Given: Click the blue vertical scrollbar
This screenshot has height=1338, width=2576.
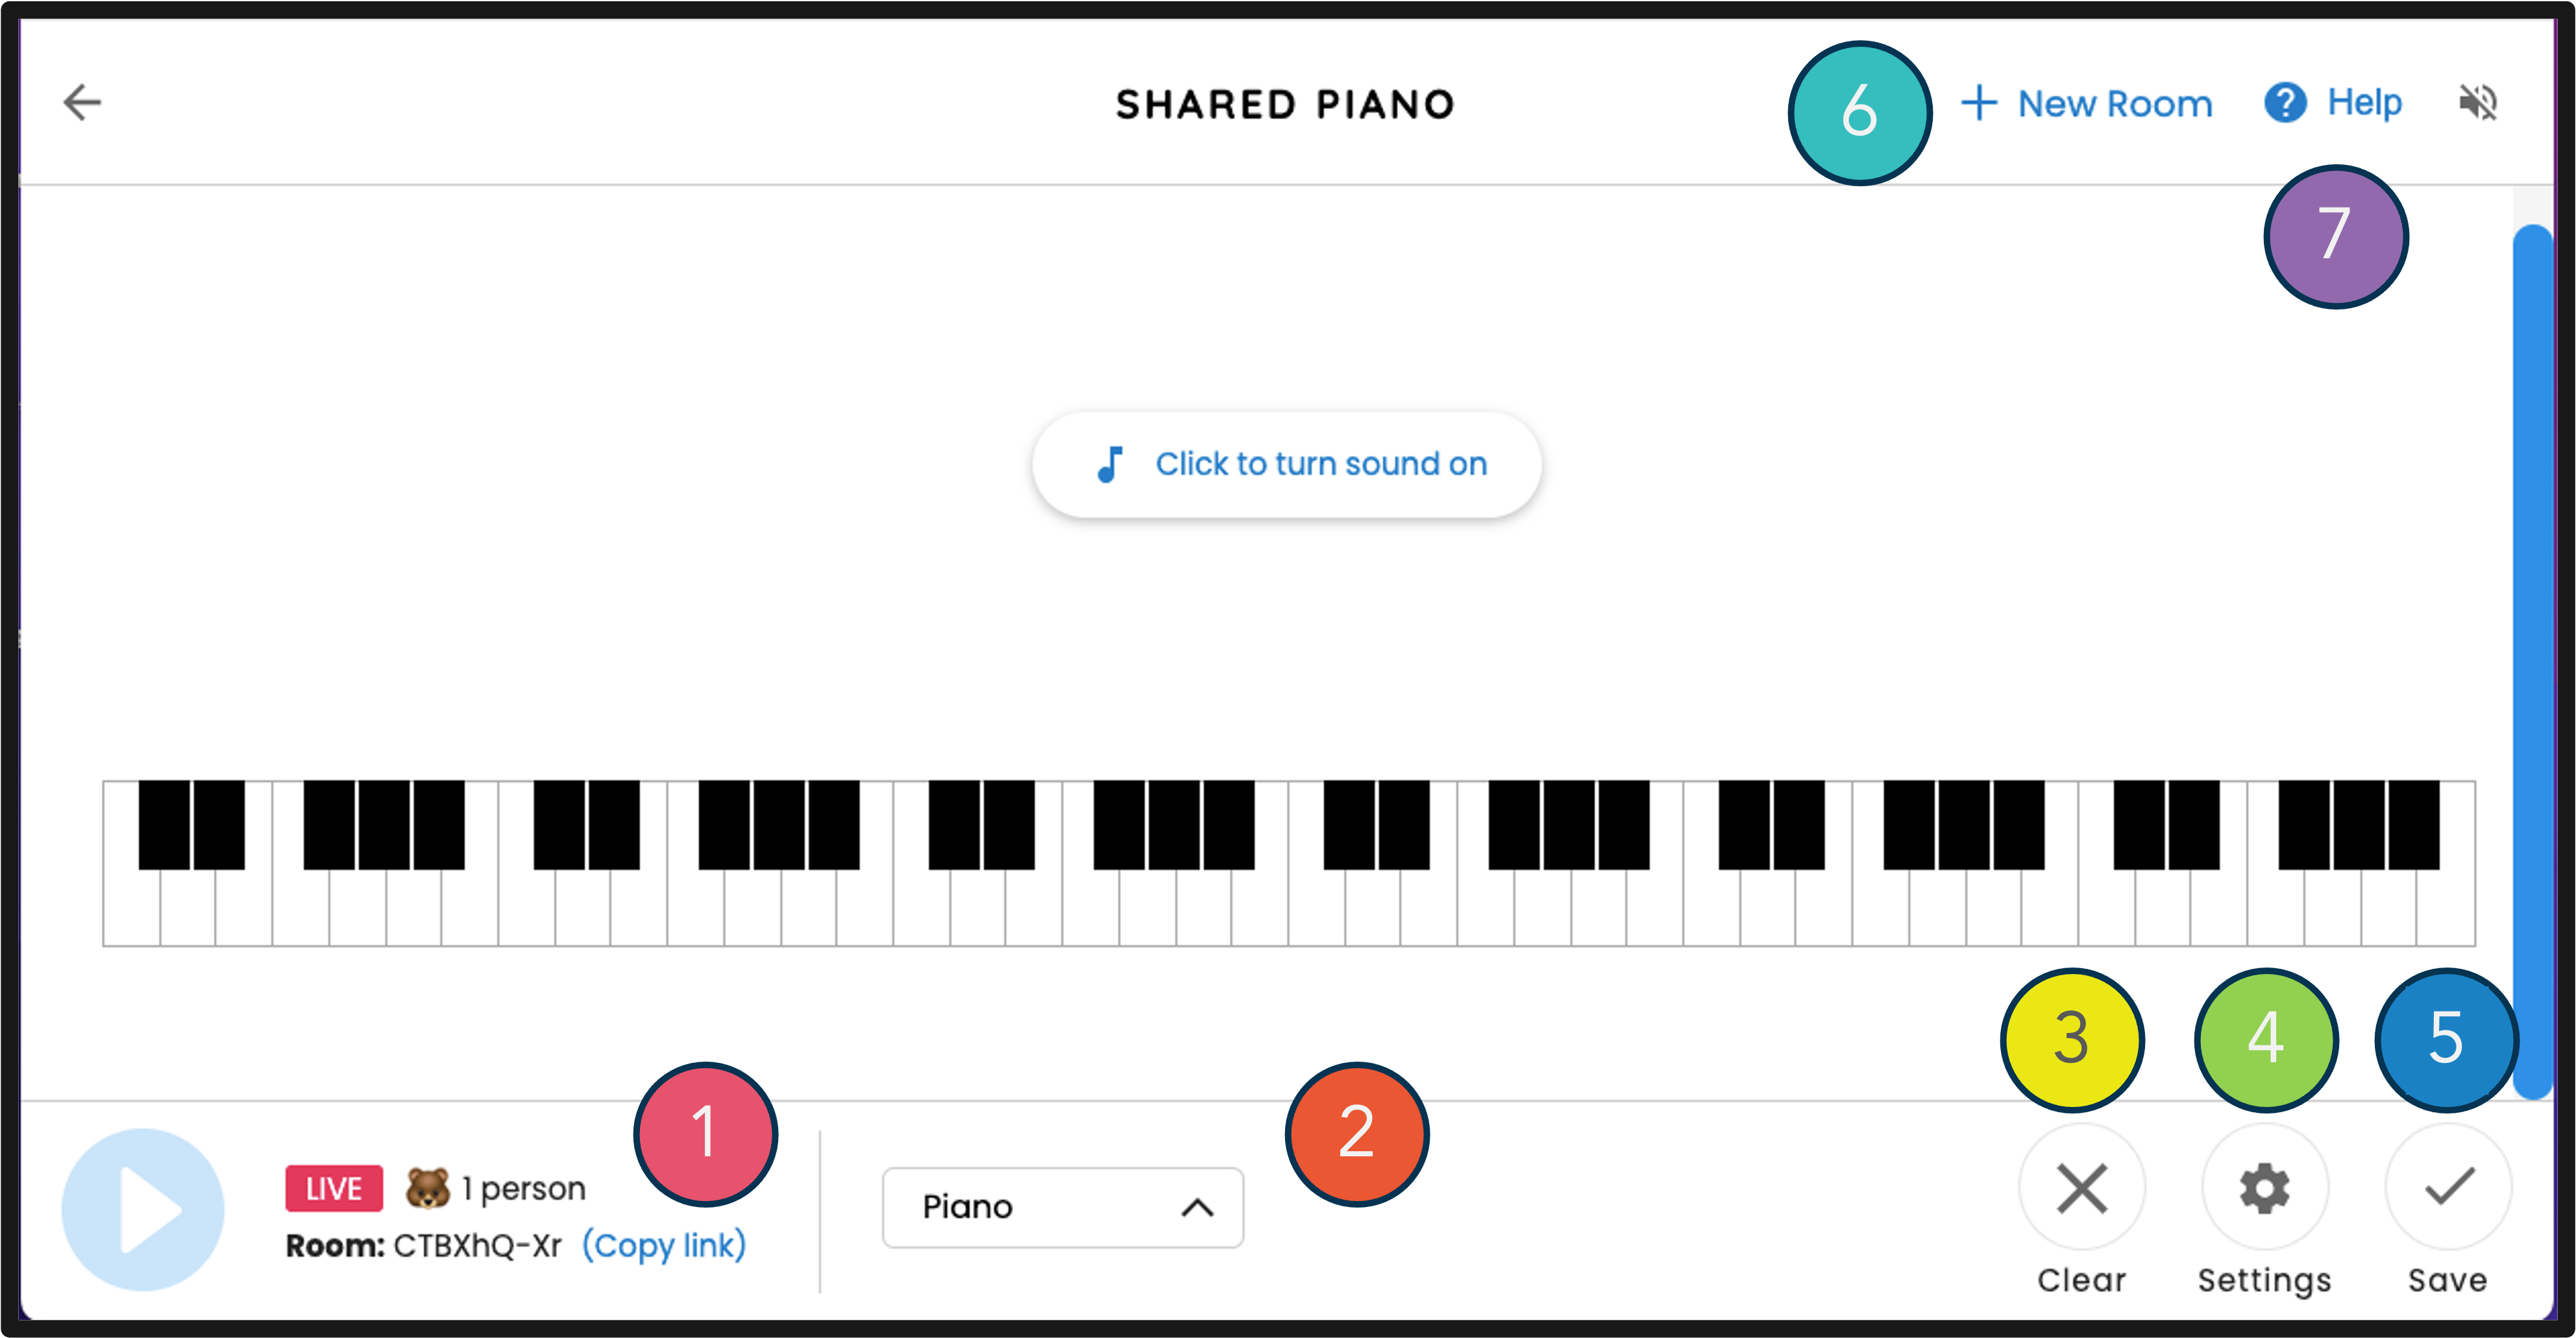Looking at the screenshot, I should (2532, 660).
